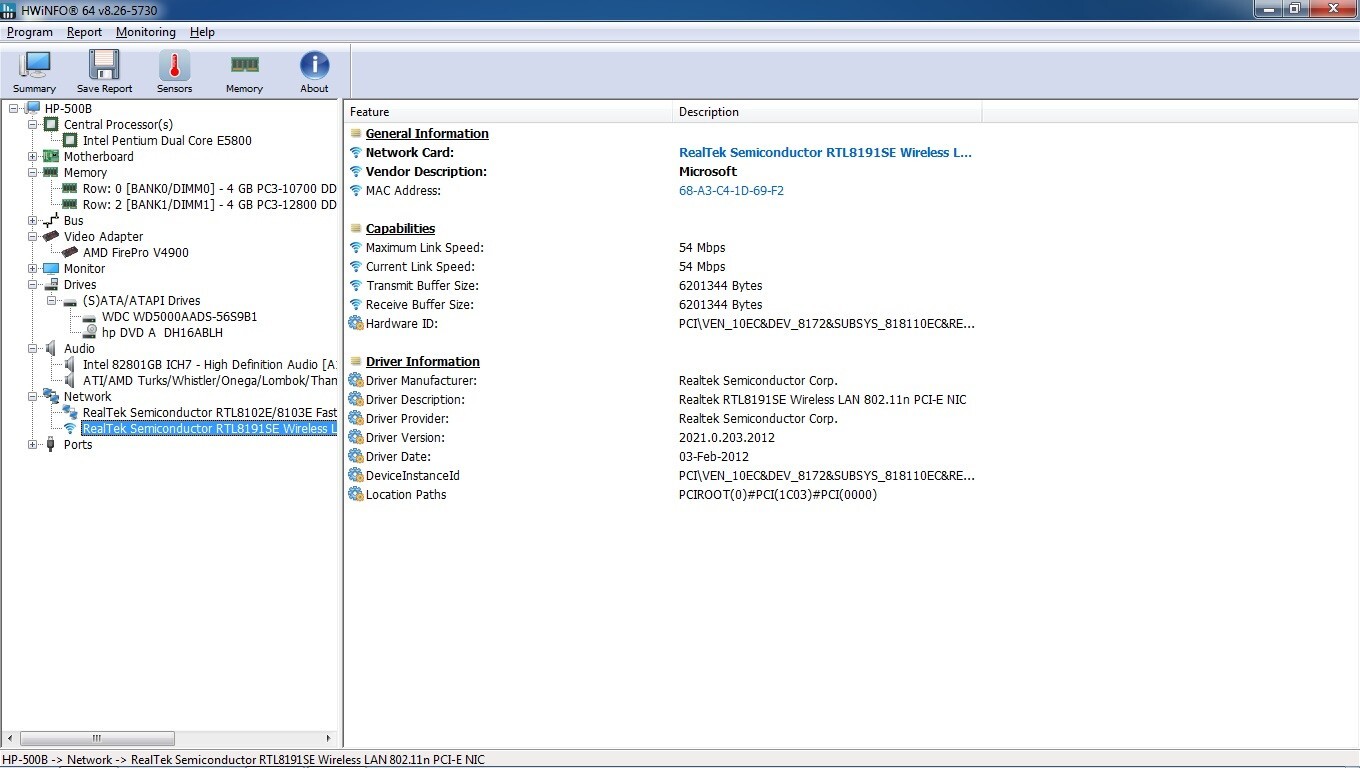Screen dimensions: 1360x768
Task: Expand the Motherboard tree node
Action: click(32, 156)
